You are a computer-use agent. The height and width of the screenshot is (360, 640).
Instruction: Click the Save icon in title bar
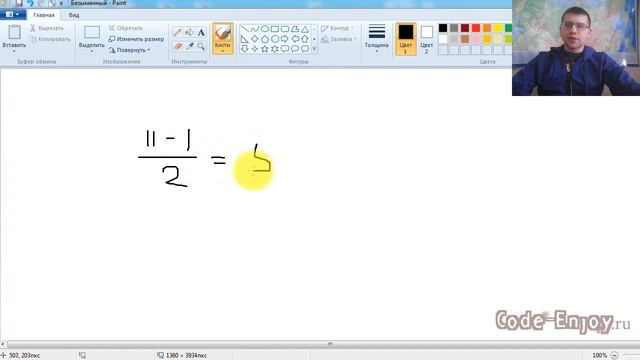[19, 3]
